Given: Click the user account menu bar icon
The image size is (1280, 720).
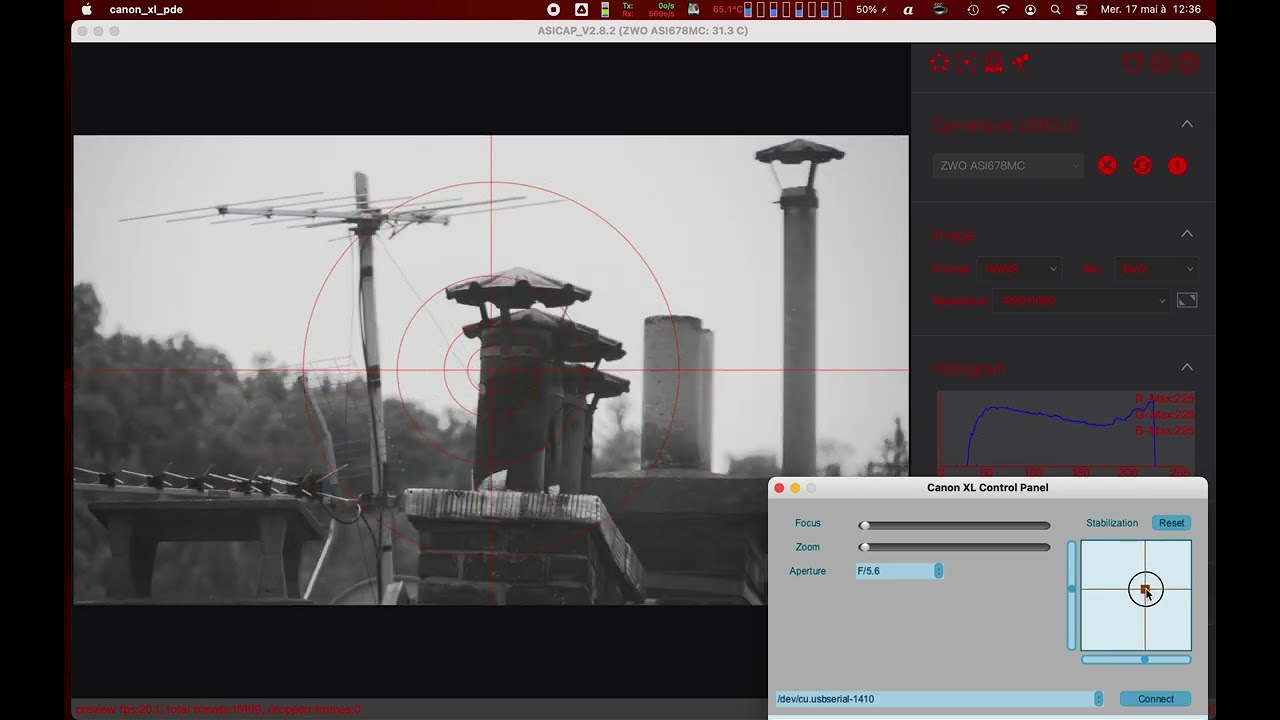Looking at the screenshot, I should point(1031,9).
